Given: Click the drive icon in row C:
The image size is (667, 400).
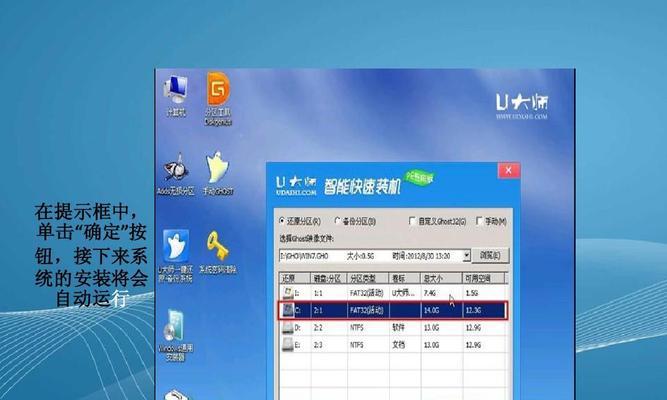Looking at the screenshot, I should (x=288, y=310).
